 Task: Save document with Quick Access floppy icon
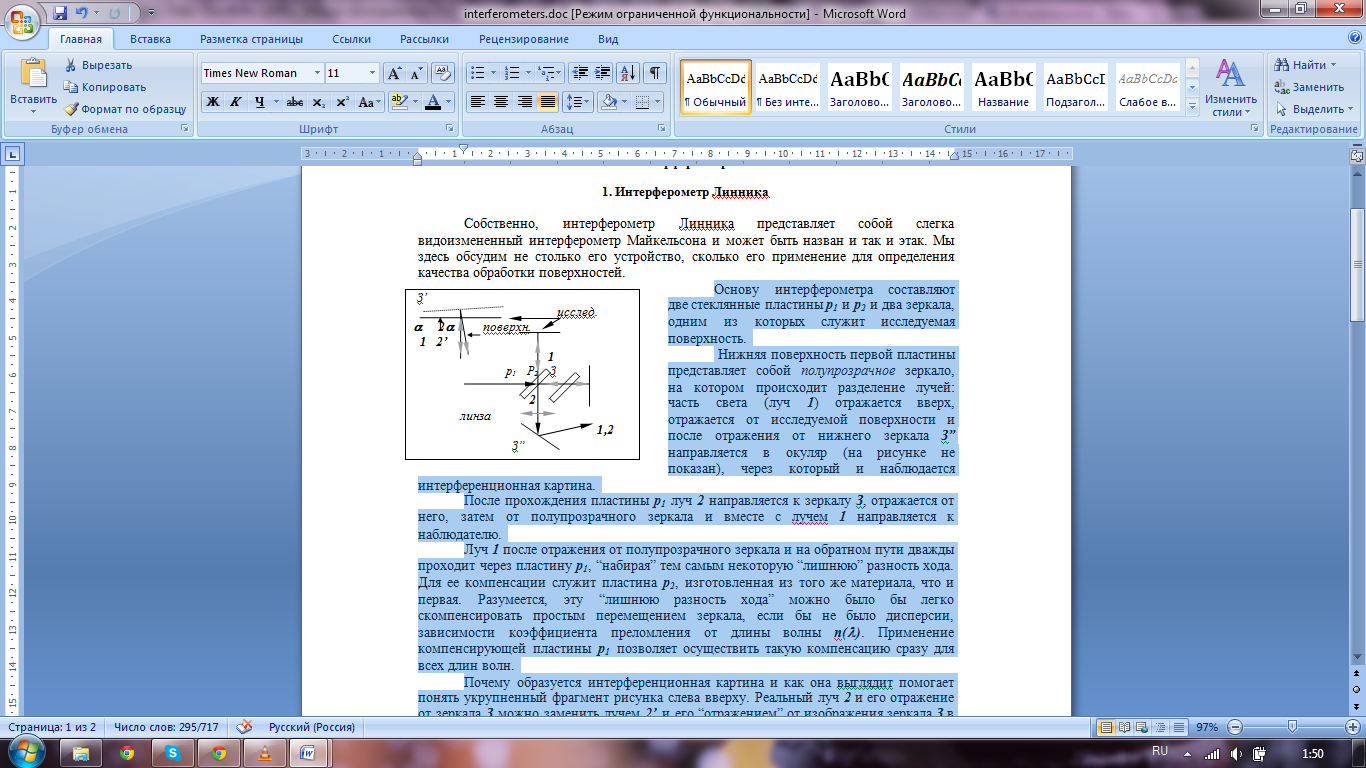[x=60, y=14]
